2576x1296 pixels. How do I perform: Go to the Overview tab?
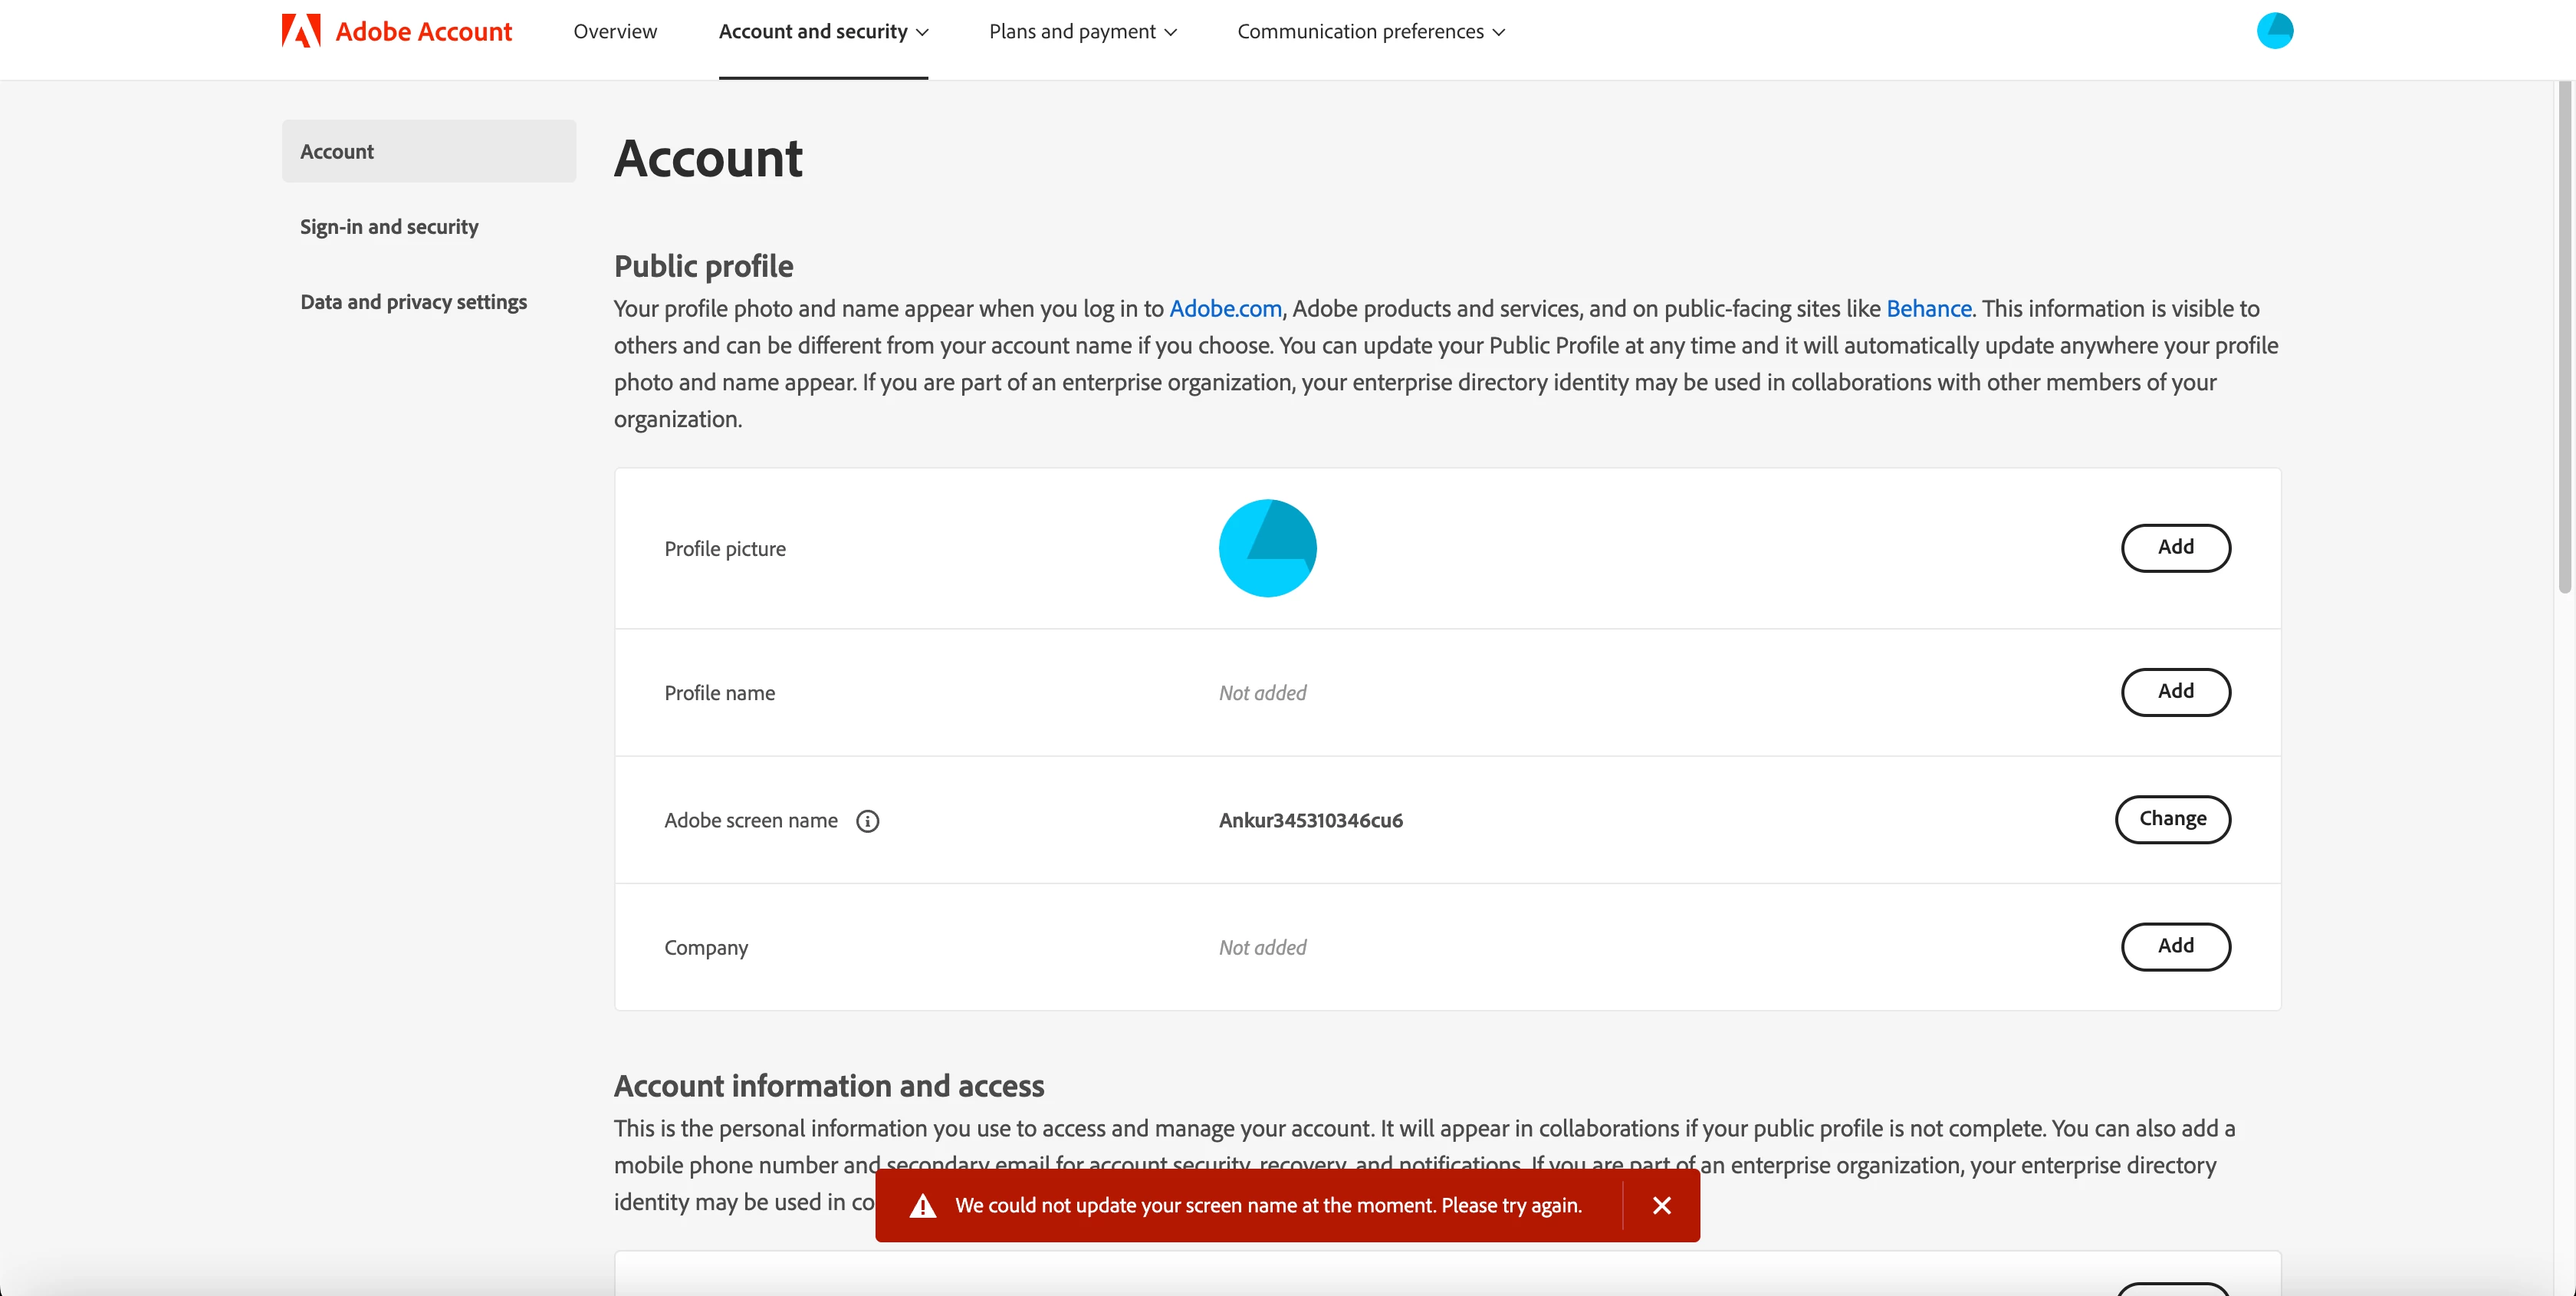615,31
